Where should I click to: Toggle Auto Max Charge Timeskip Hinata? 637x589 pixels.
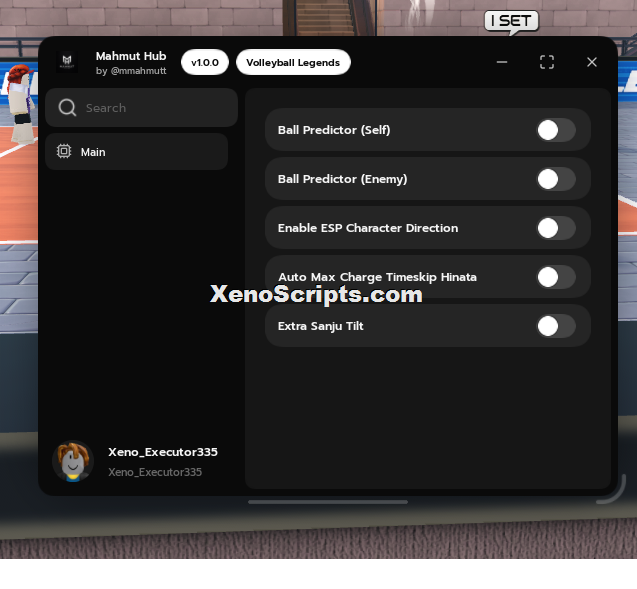click(556, 277)
